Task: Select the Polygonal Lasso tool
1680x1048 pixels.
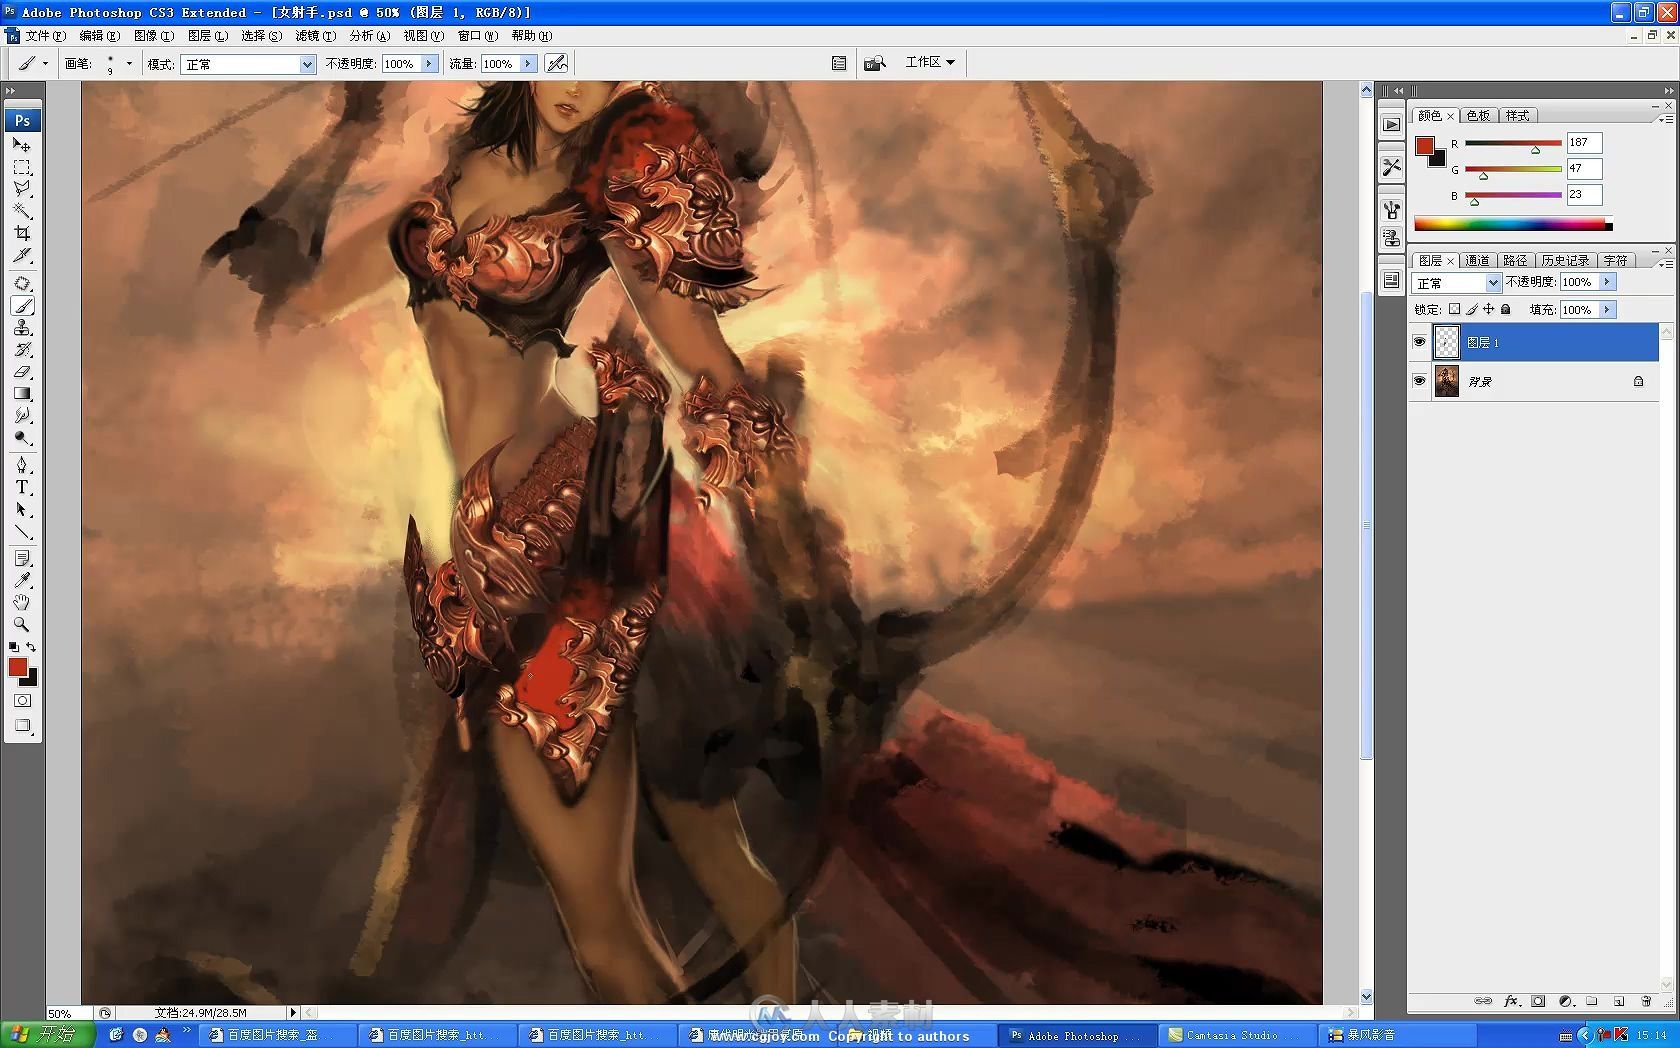Action: pyautogui.click(x=22, y=189)
